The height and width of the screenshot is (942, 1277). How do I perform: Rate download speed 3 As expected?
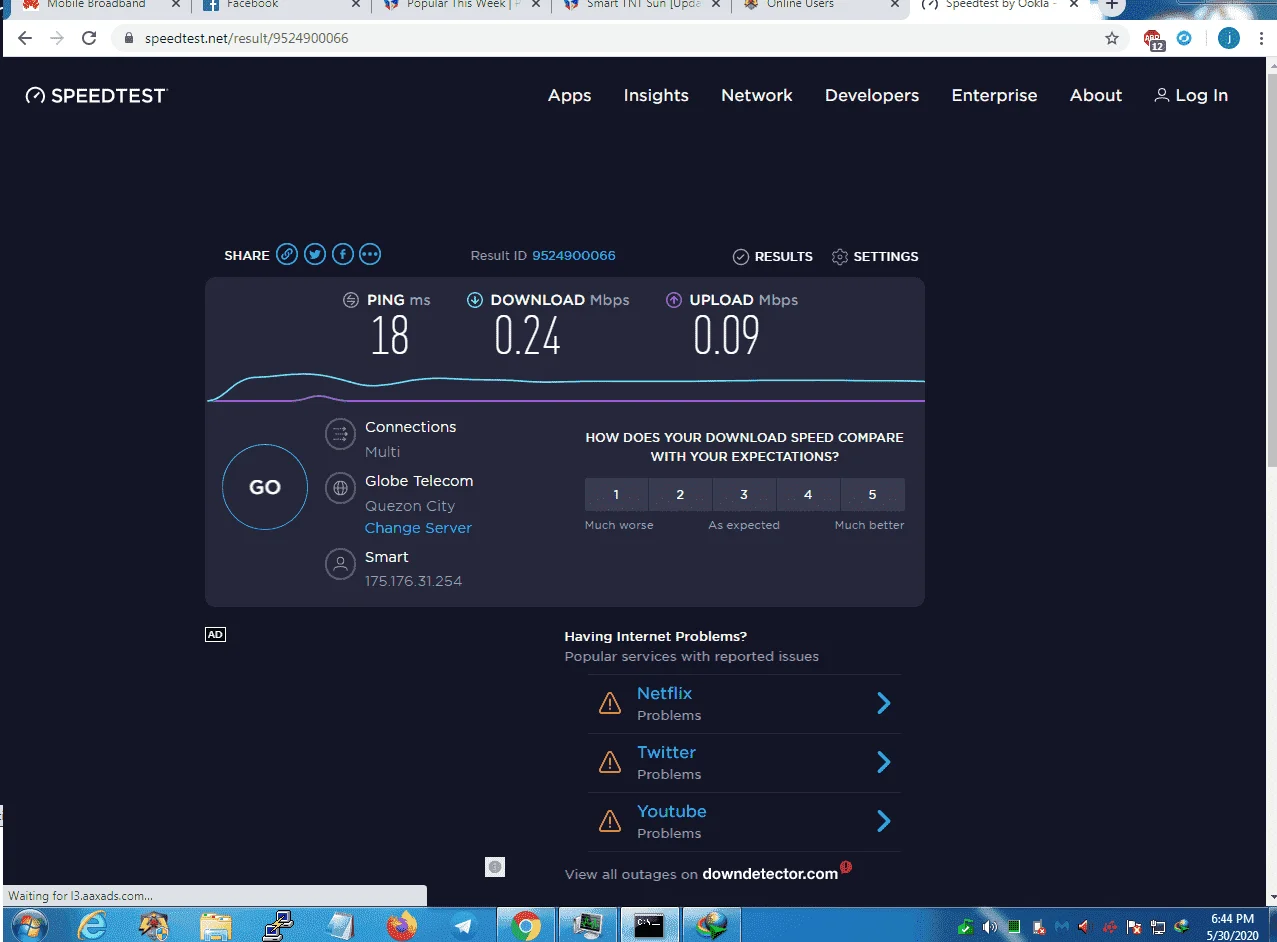(744, 495)
